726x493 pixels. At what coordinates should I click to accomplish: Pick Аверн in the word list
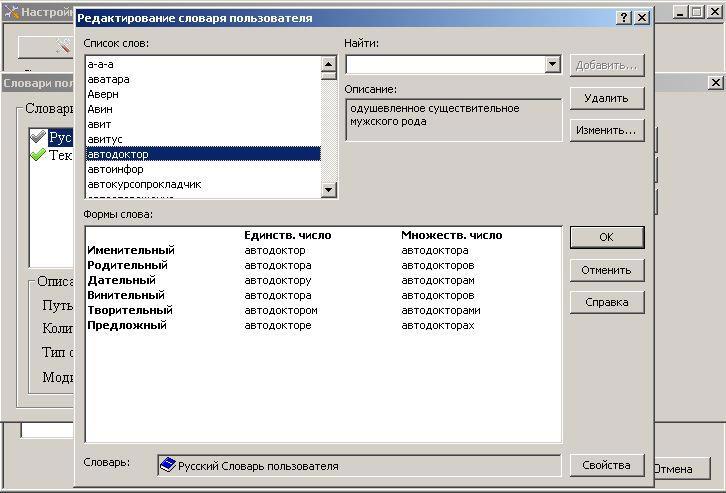(x=103, y=94)
